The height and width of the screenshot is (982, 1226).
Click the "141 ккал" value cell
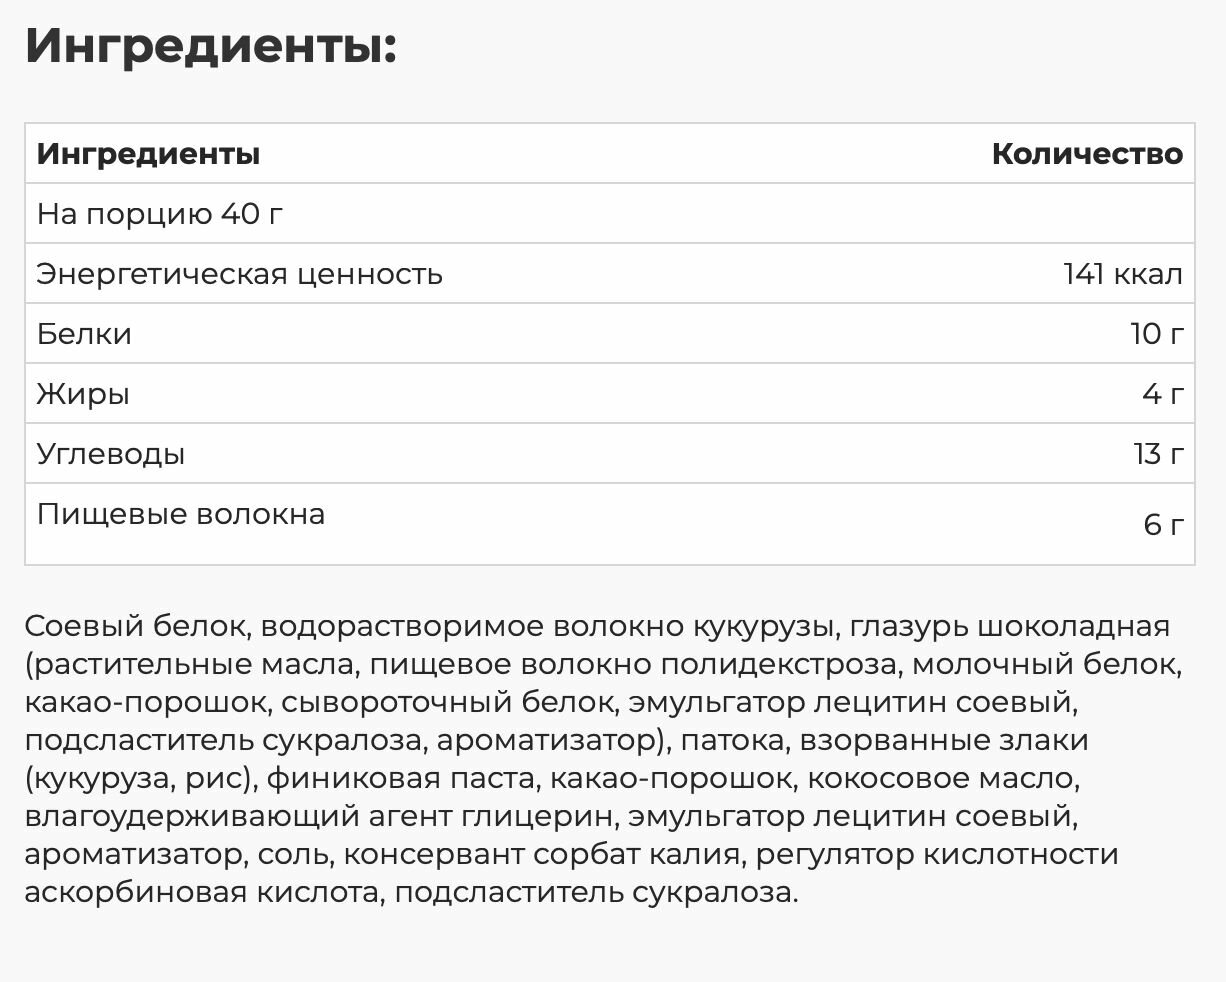pos(1122,274)
